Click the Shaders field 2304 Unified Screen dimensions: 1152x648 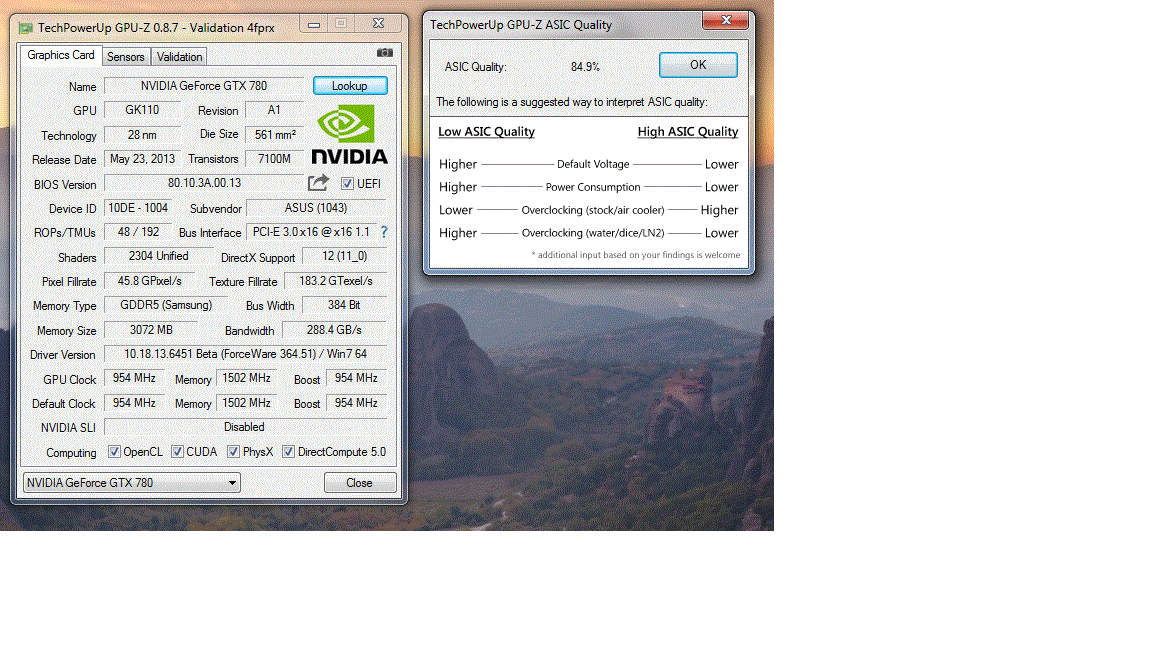point(159,256)
